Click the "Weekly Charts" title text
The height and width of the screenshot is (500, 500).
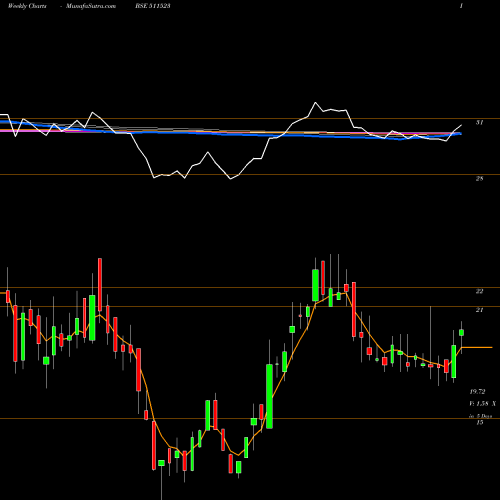pos(27,6)
